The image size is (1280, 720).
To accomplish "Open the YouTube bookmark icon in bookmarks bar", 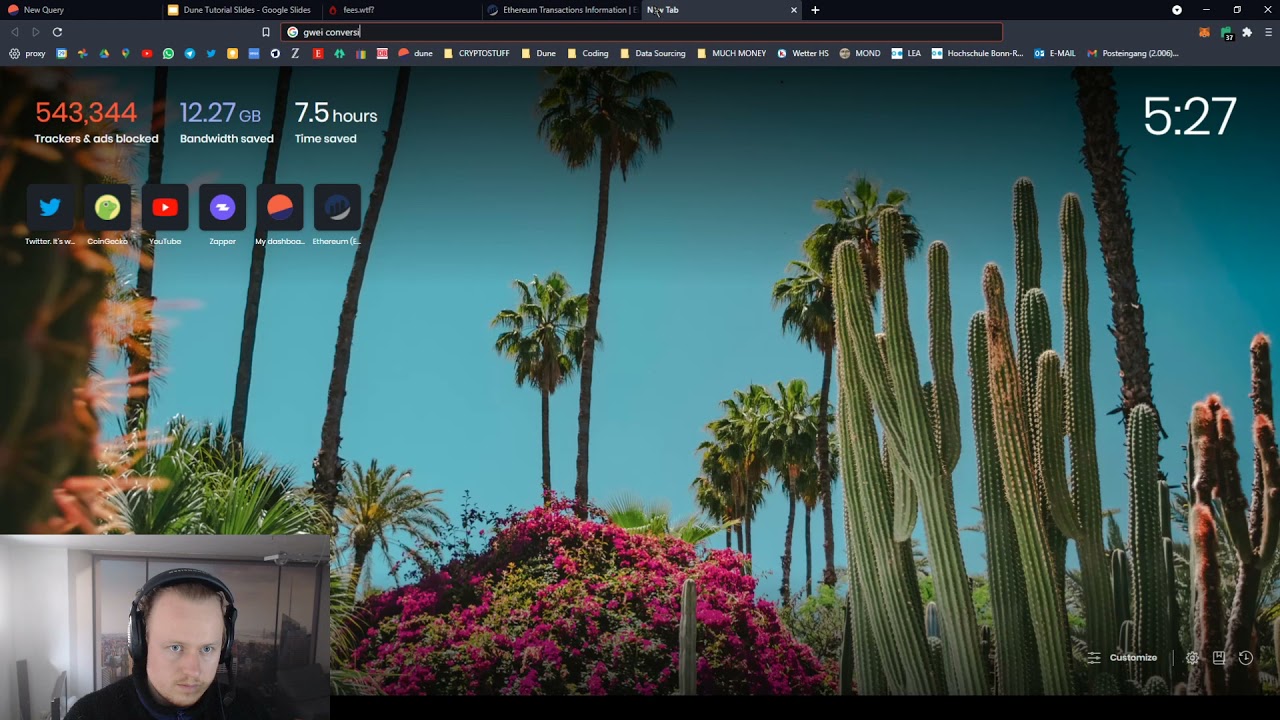I will tap(147, 53).
